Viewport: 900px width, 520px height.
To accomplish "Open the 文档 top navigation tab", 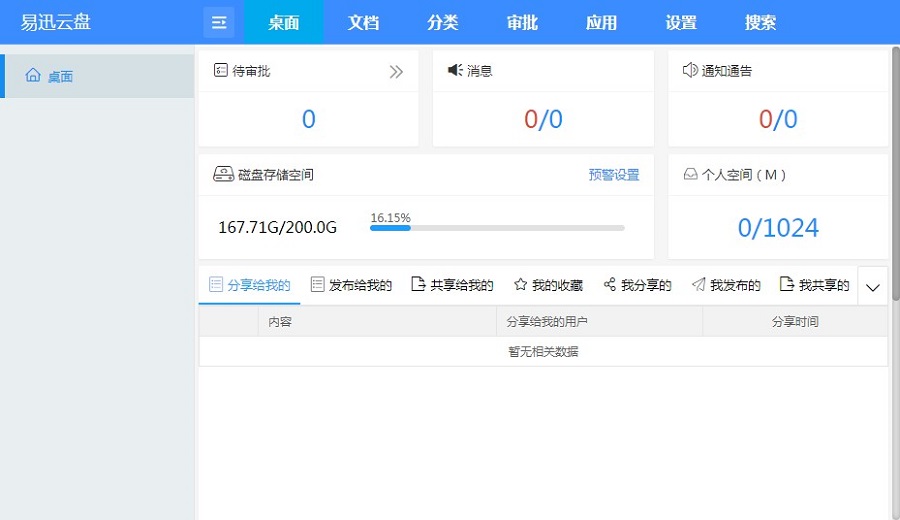I will click(363, 22).
